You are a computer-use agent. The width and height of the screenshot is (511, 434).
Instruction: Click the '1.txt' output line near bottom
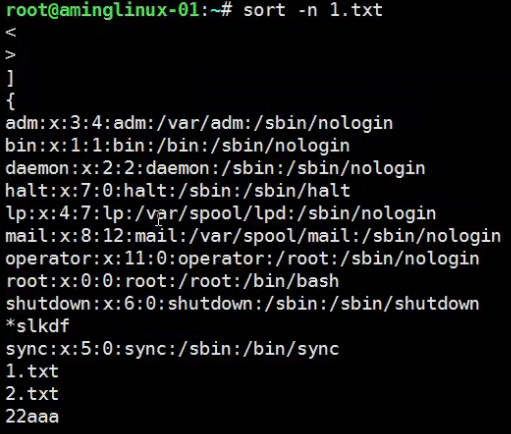click(32, 371)
